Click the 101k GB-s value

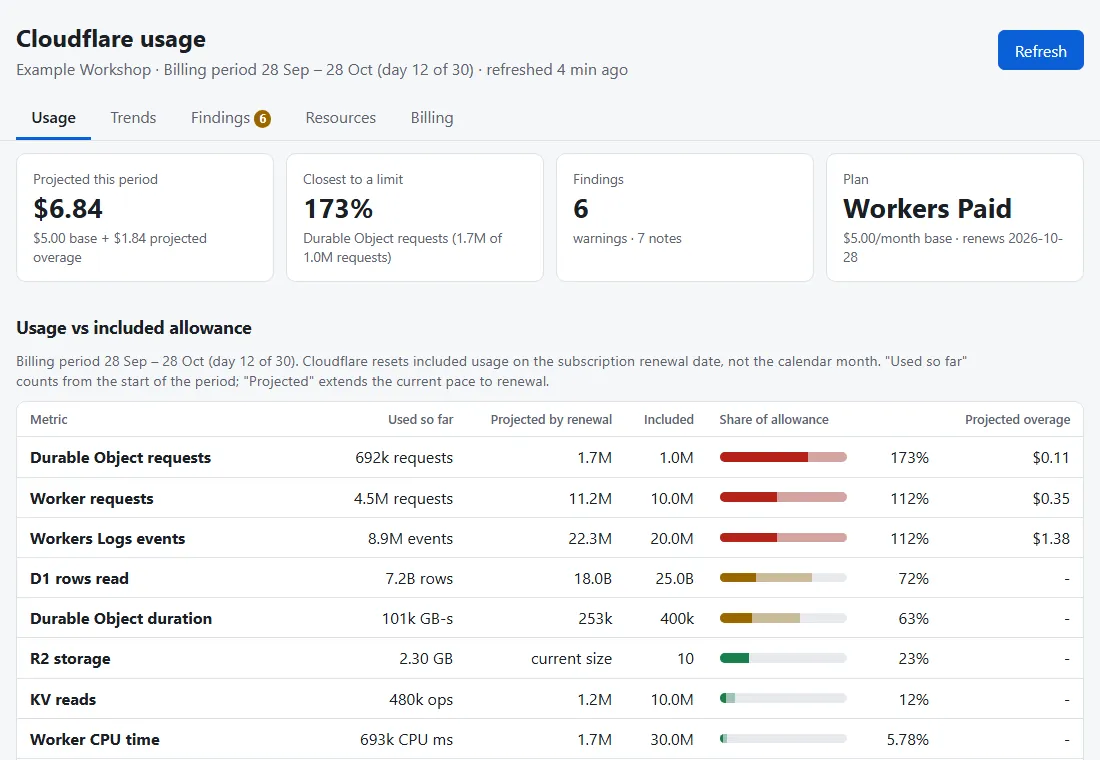coord(417,618)
